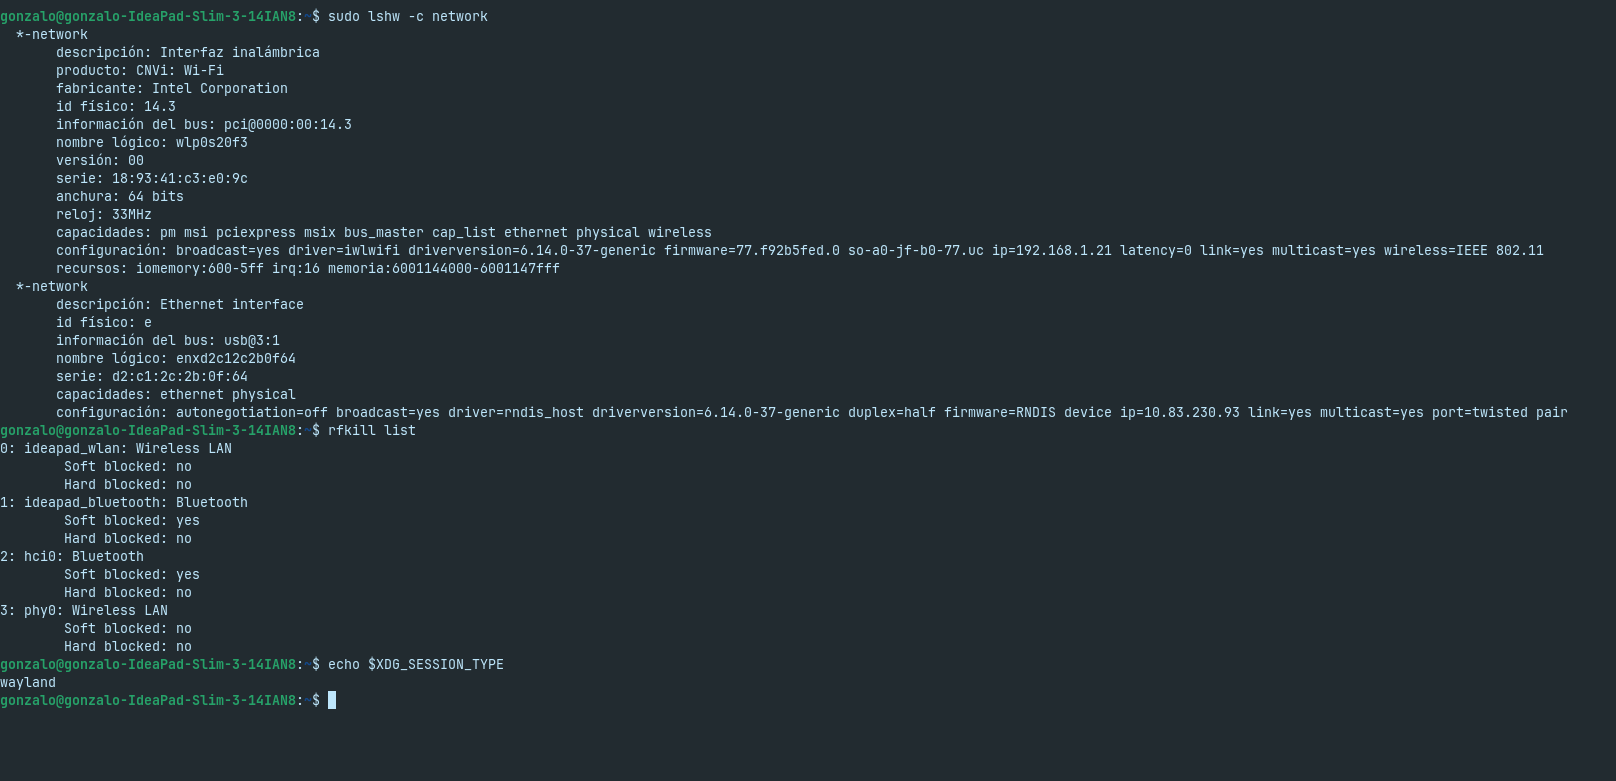This screenshot has width=1616, height=781.
Task: Click the 'ideapad_wlan: Wireless LAN' line
Action: [x=127, y=448]
